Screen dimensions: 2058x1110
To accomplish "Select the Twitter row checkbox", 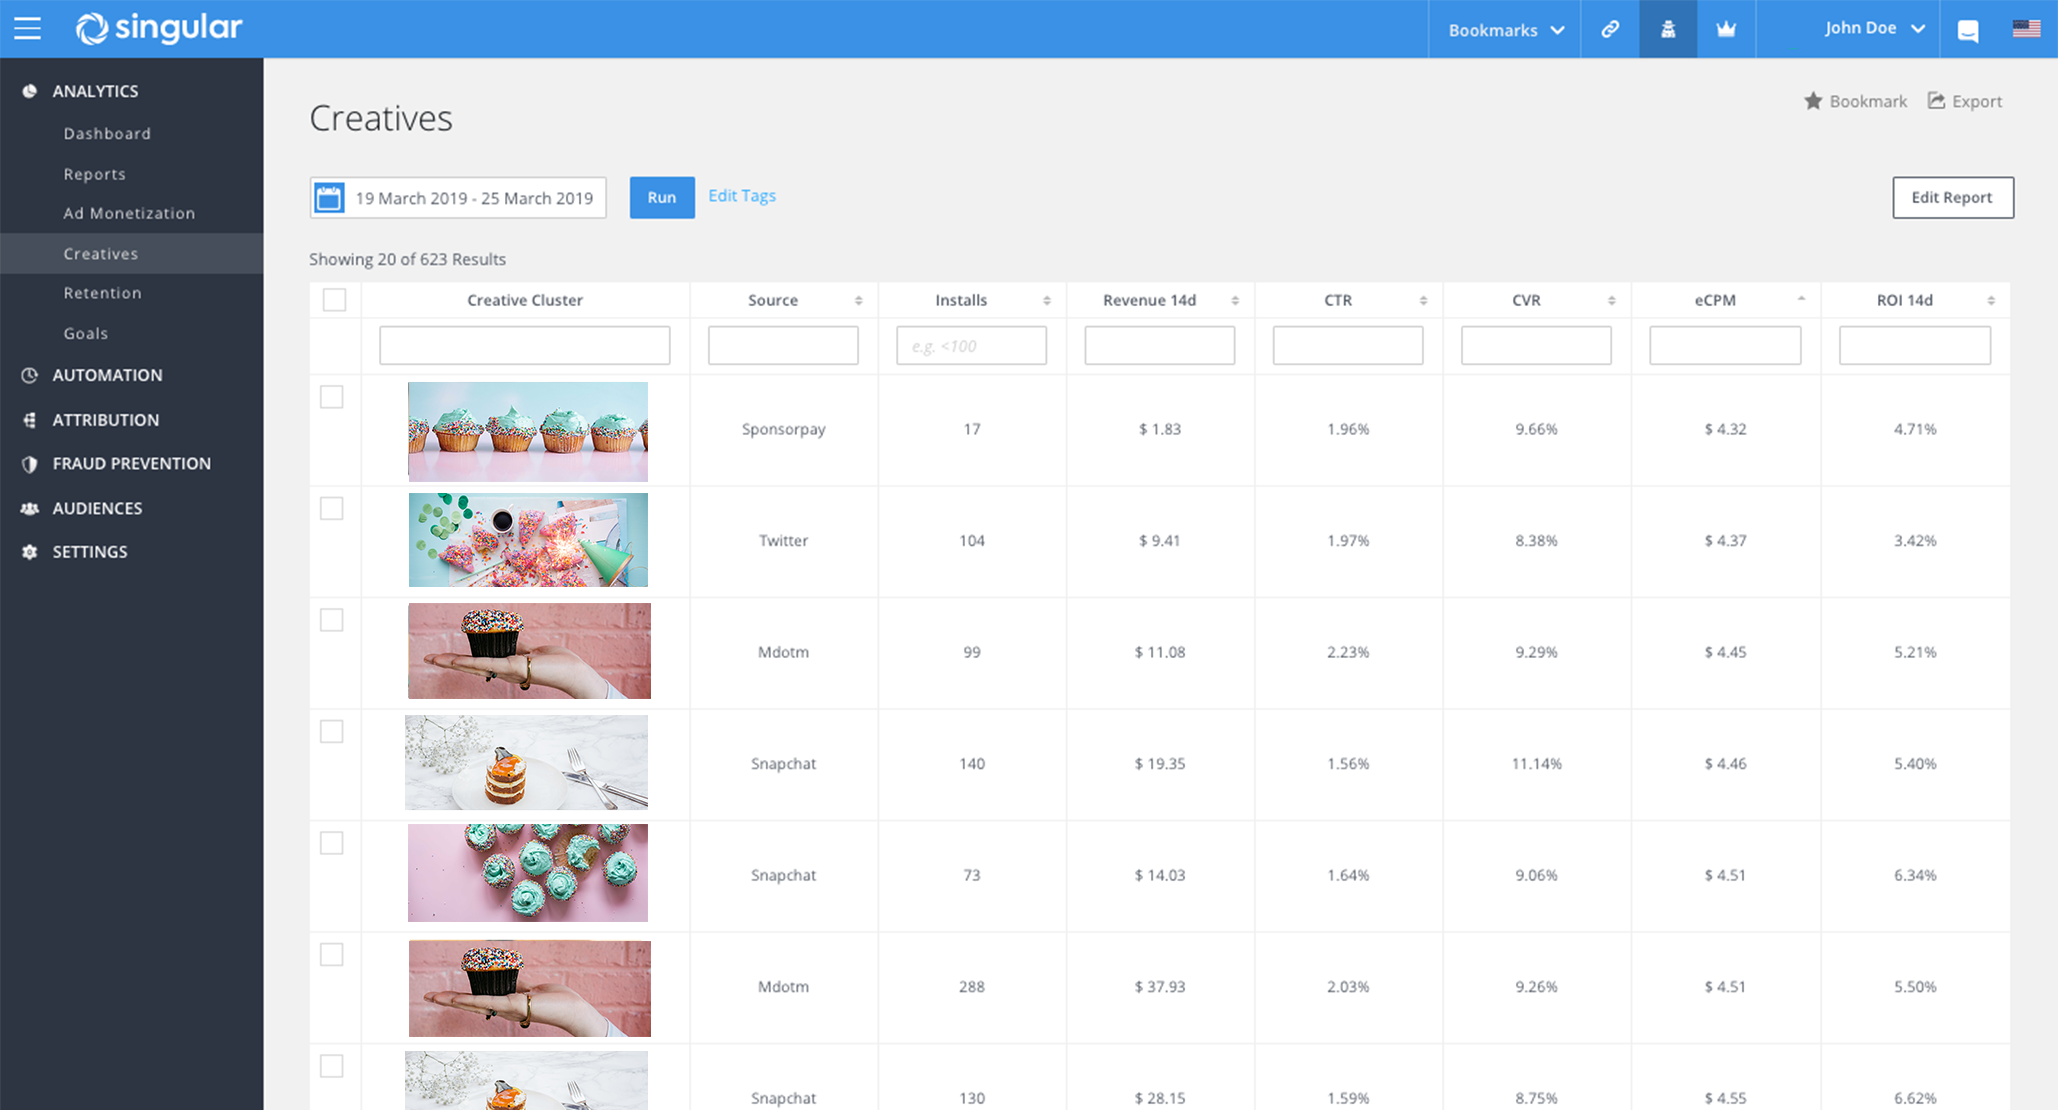I will pos(332,509).
